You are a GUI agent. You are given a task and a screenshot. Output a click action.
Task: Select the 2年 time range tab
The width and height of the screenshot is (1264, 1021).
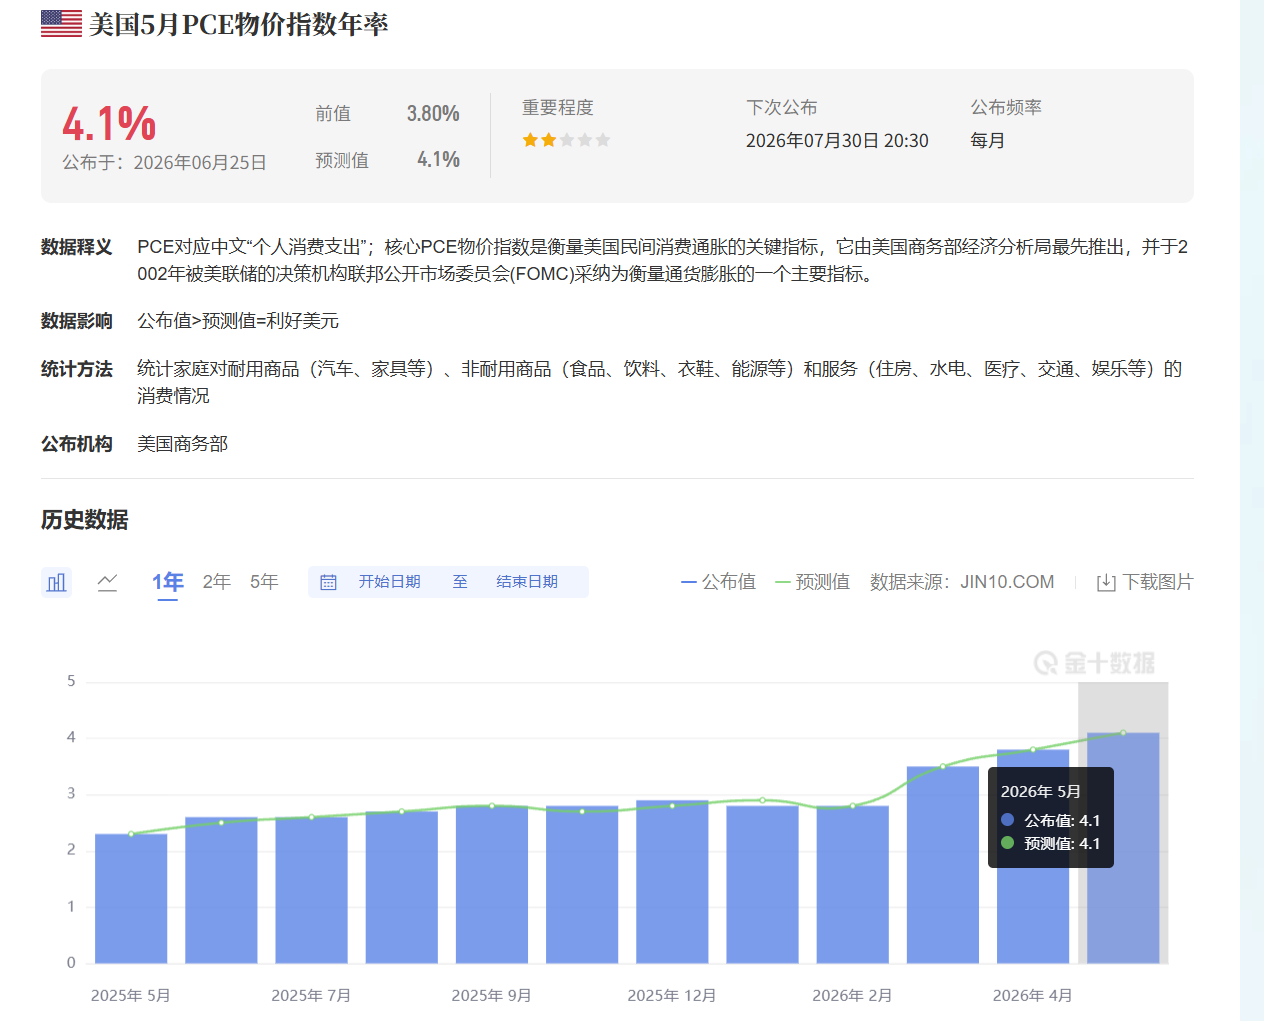pyautogui.click(x=217, y=582)
